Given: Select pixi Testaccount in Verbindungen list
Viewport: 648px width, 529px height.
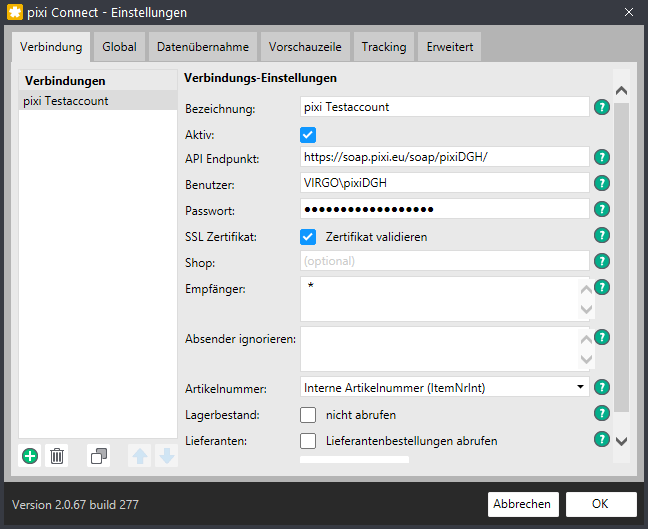Looking at the screenshot, I should [x=98, y=101].
